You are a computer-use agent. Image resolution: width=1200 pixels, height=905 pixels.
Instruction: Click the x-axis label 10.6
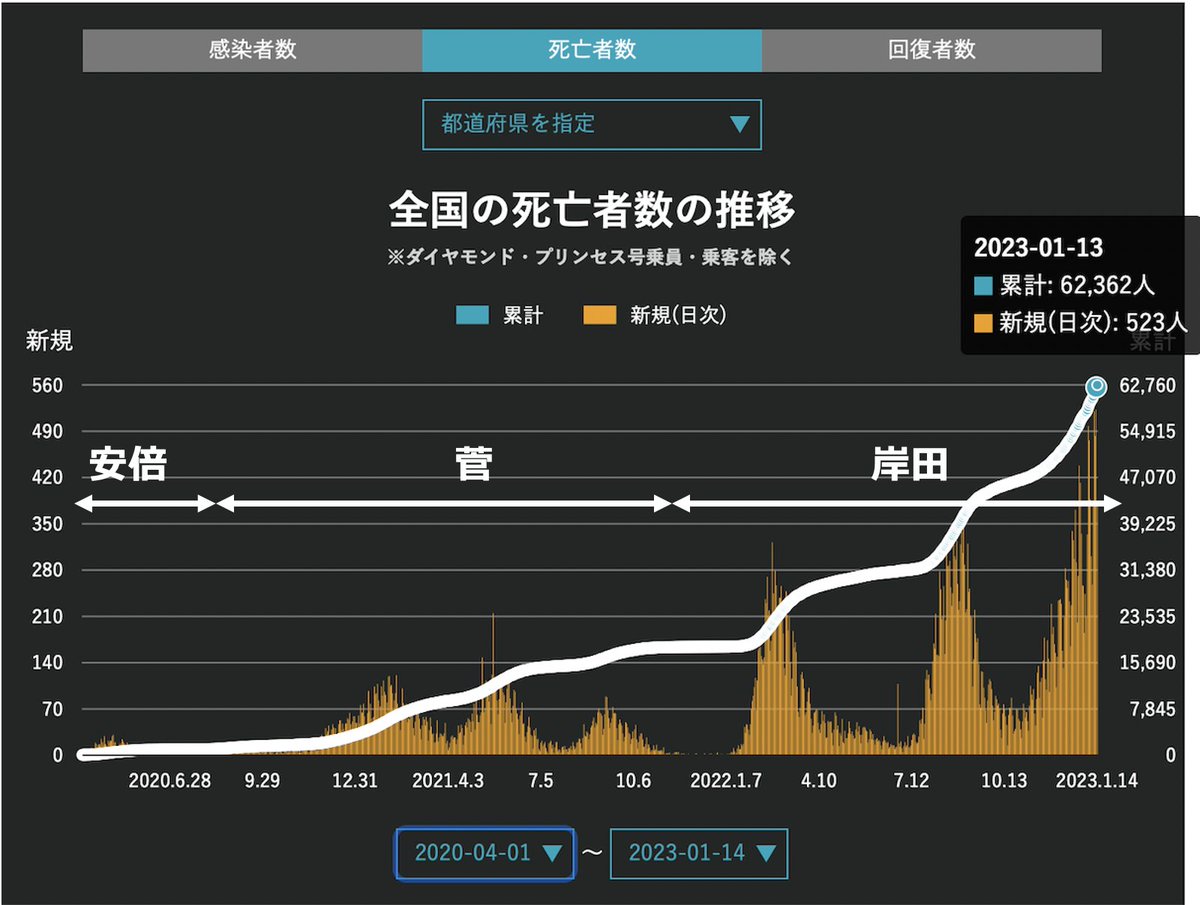pyautogui.click(x=634, y=781)
